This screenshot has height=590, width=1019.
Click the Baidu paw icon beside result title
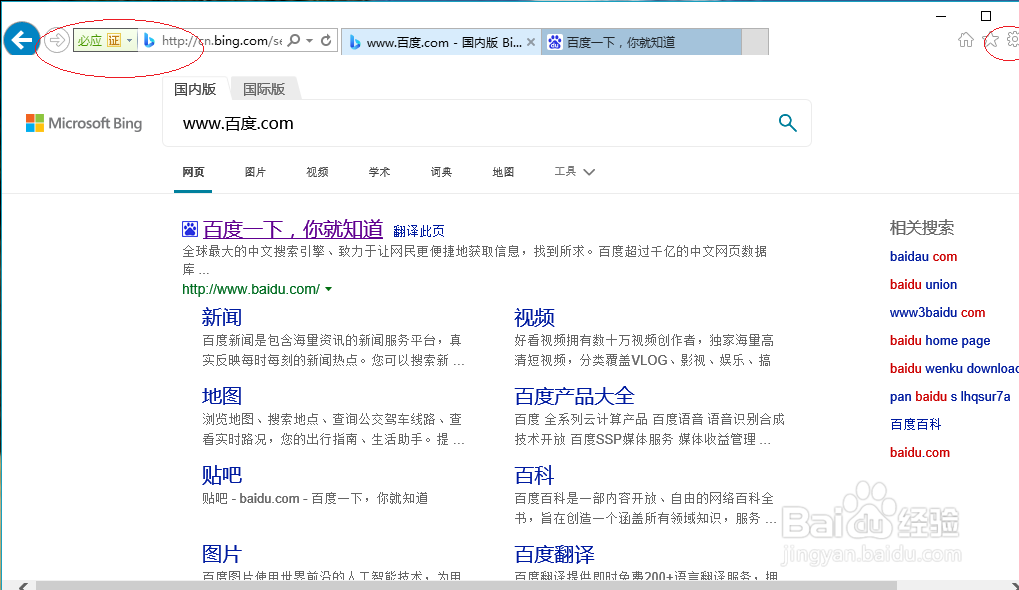click(190, 229)
